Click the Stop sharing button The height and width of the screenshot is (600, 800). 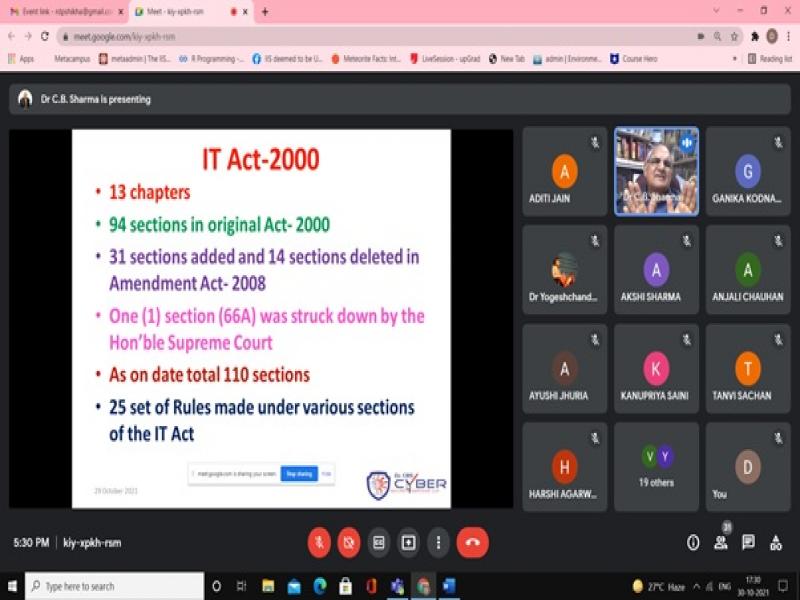point(298,474)
